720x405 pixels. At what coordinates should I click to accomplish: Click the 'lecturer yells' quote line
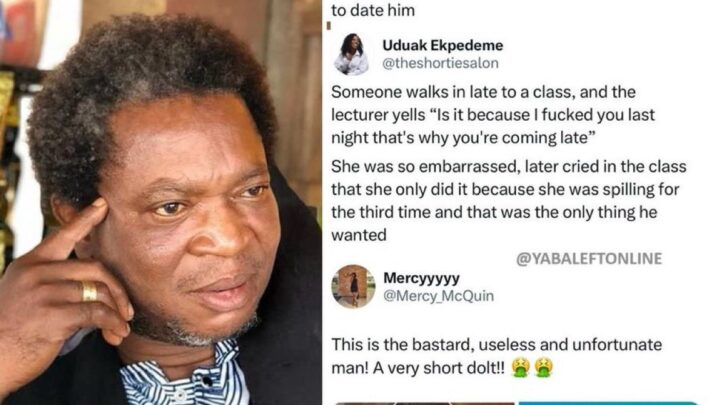(493, 115)
